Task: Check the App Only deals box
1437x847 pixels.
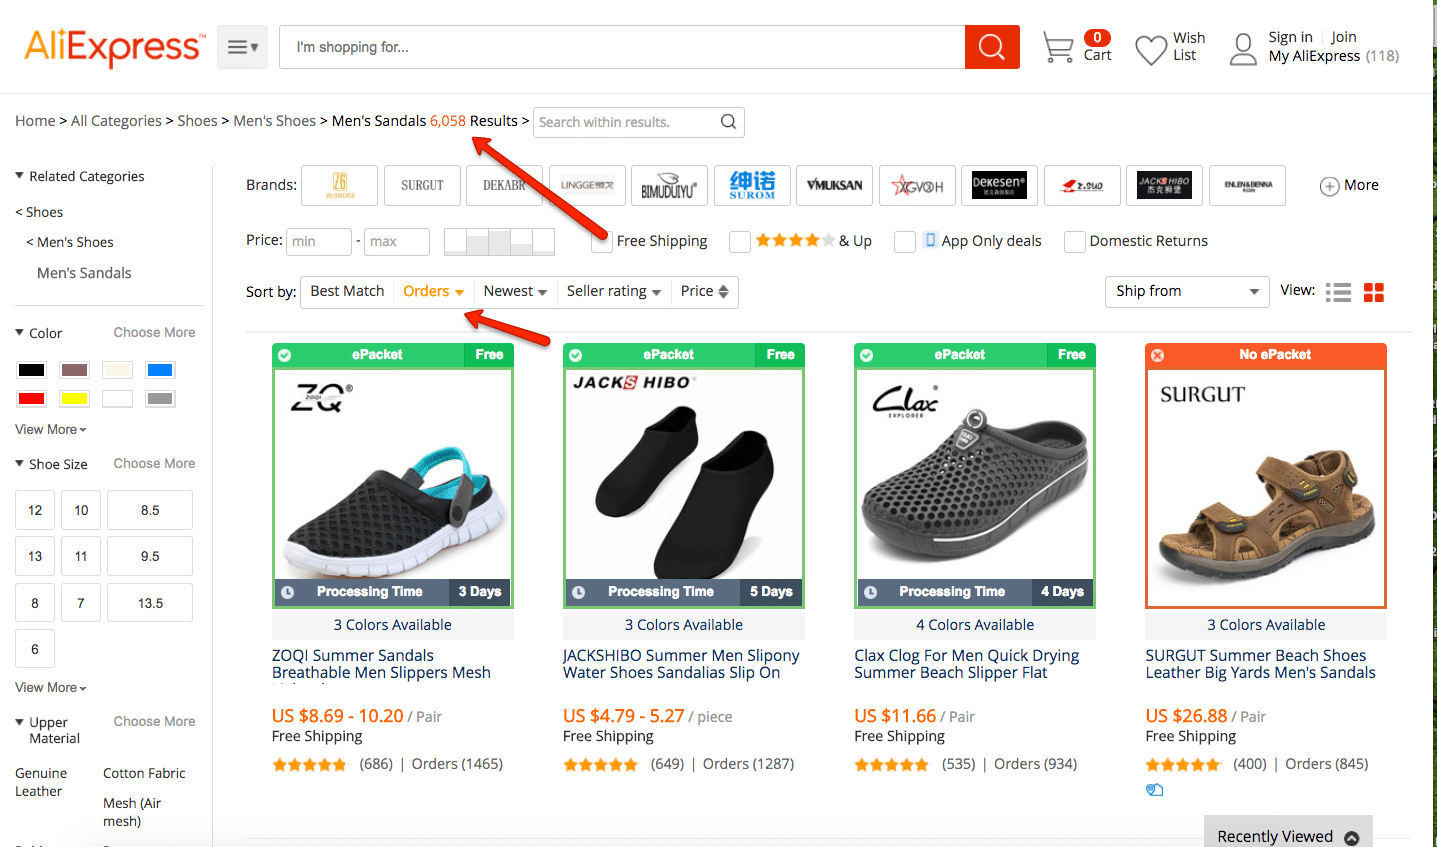Action: click(905, 242)
